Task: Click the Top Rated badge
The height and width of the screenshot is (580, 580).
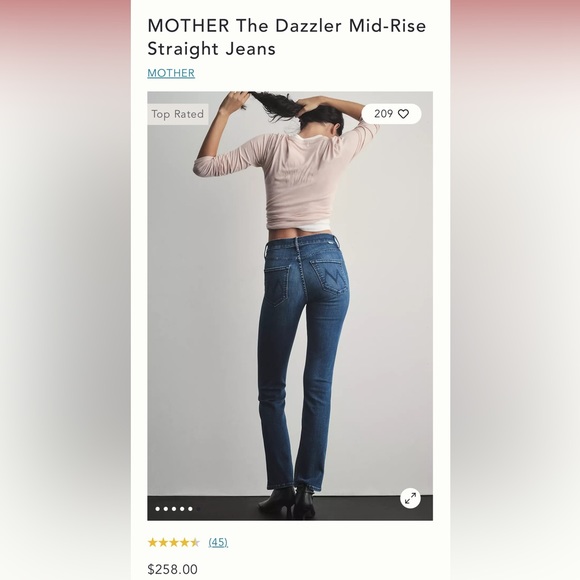Action: (x=178, y=114)
